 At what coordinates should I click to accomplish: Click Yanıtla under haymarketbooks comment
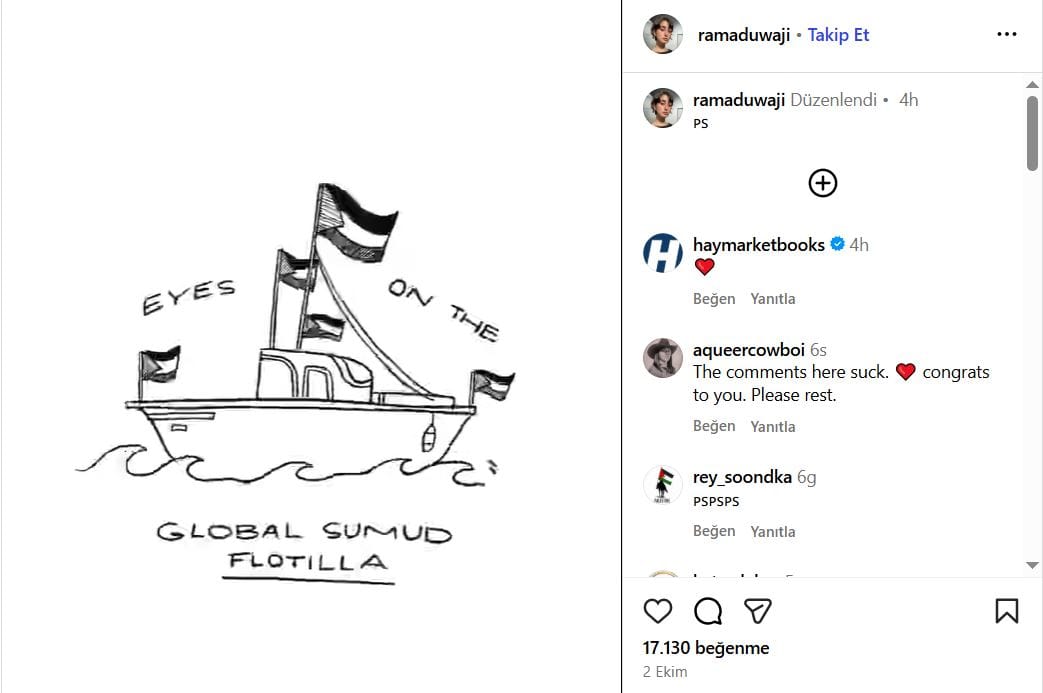click(773, 299)
